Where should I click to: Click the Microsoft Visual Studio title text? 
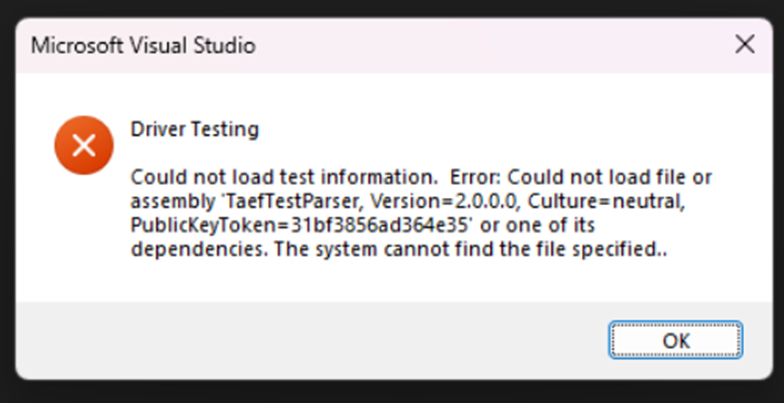pos(144,46)
